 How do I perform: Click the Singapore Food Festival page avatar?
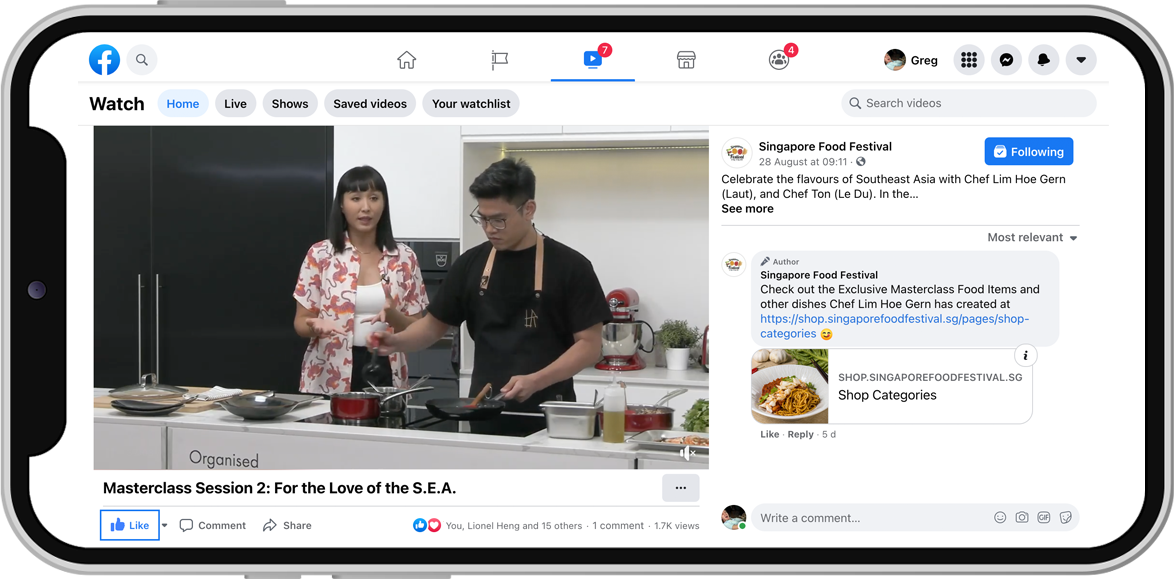point(737,153)
